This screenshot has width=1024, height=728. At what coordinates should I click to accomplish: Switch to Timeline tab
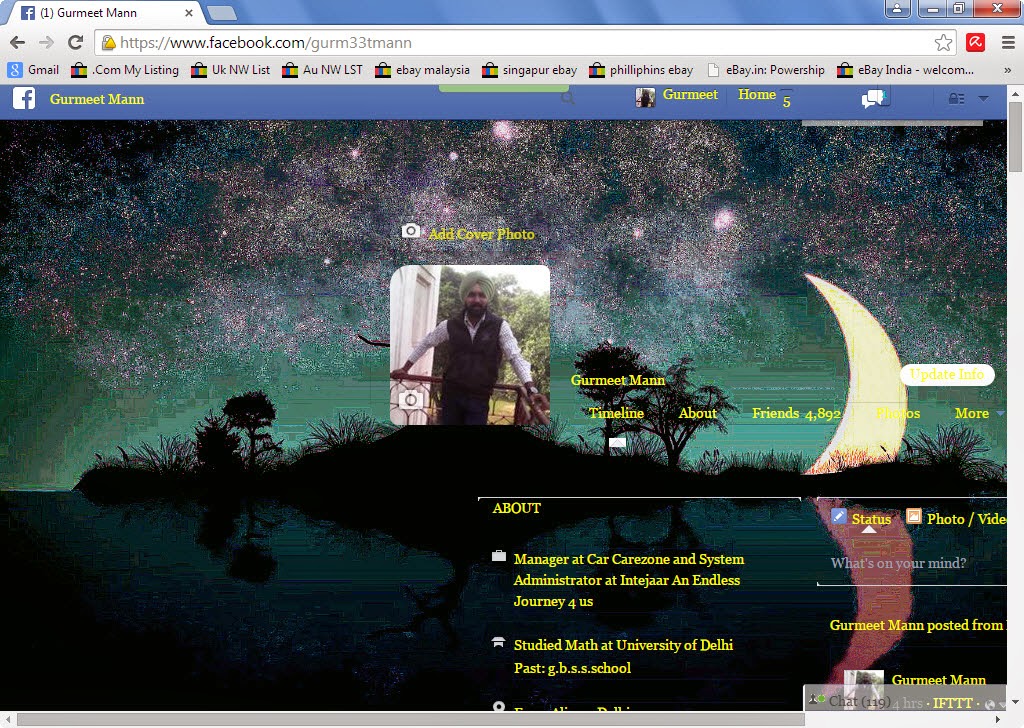(616, 413)
